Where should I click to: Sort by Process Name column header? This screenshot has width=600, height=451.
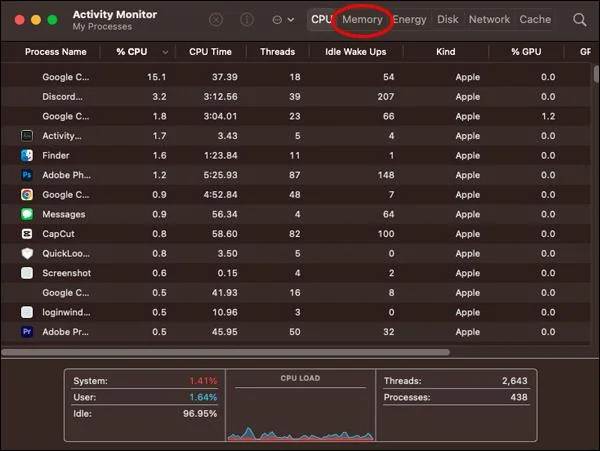(55, 52)
